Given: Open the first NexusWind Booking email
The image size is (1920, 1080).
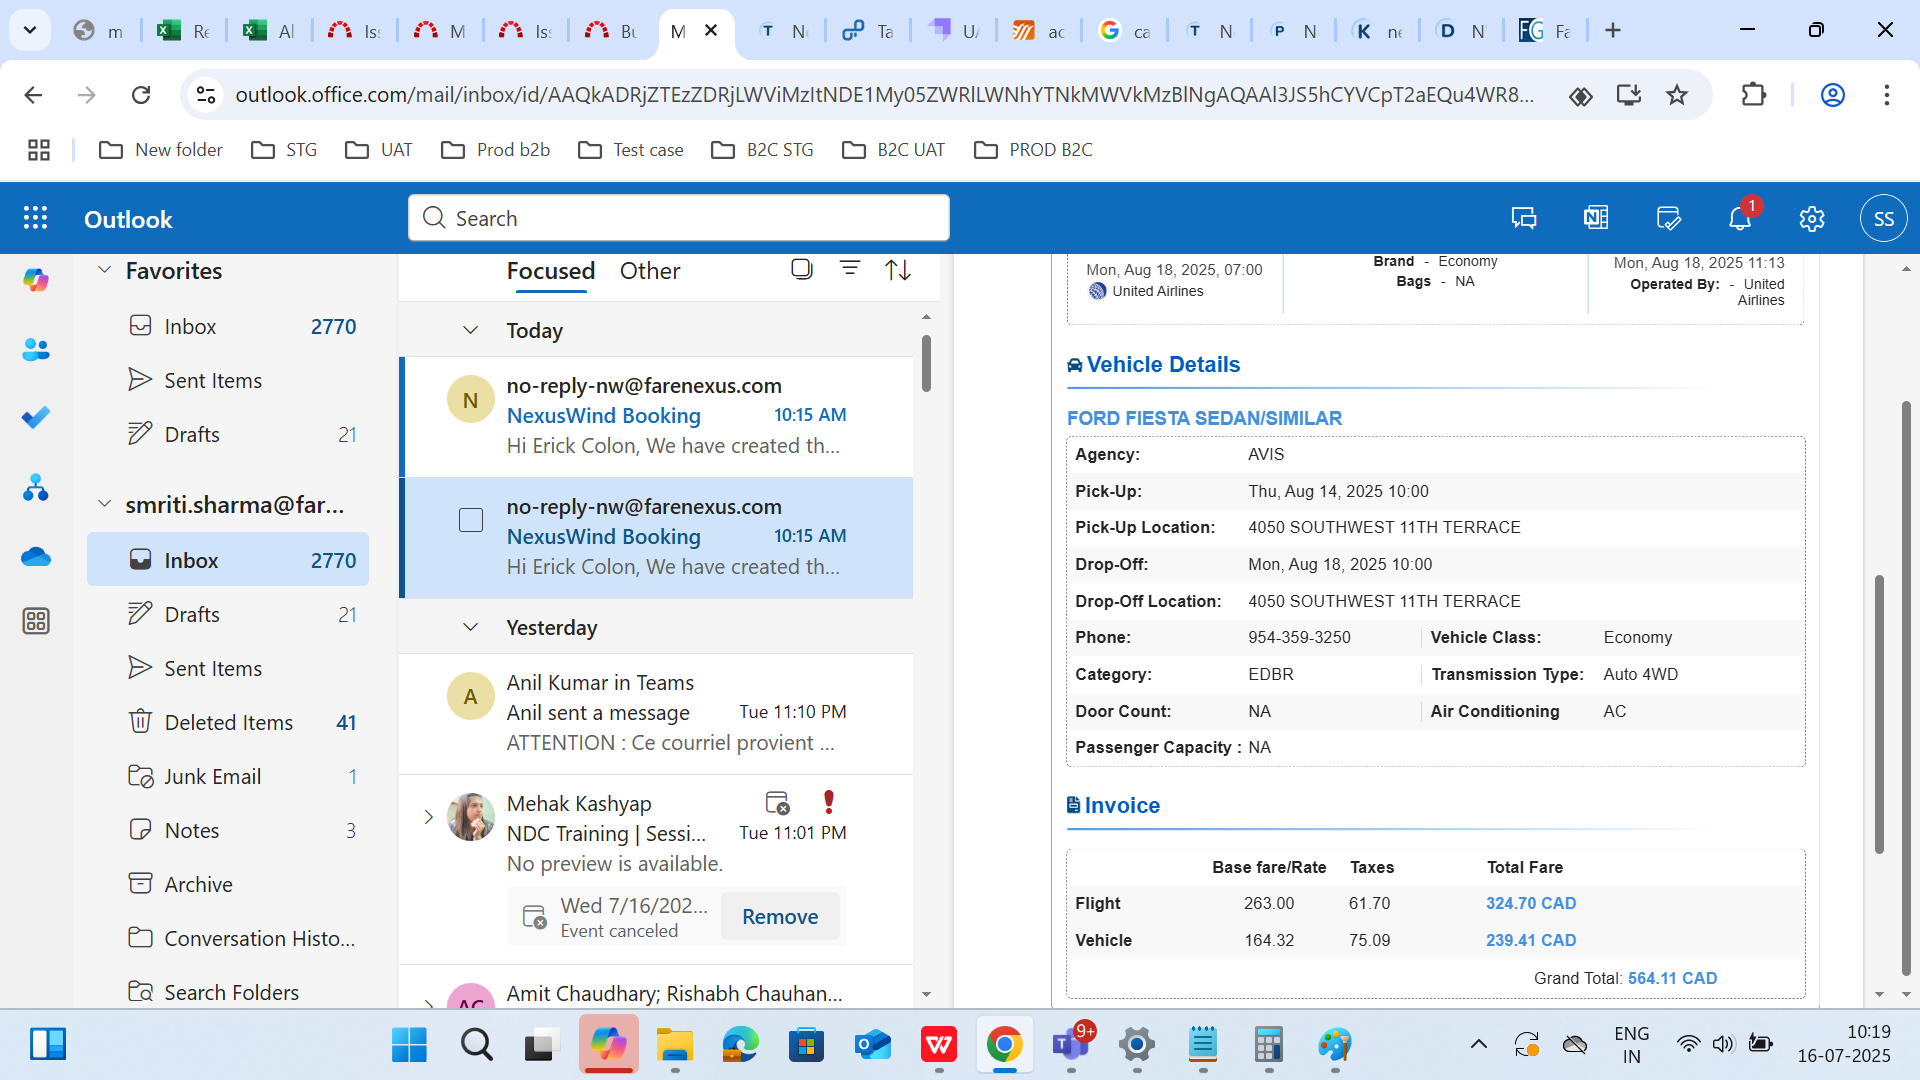Looking at the screenshot, I should click(656, 416).
